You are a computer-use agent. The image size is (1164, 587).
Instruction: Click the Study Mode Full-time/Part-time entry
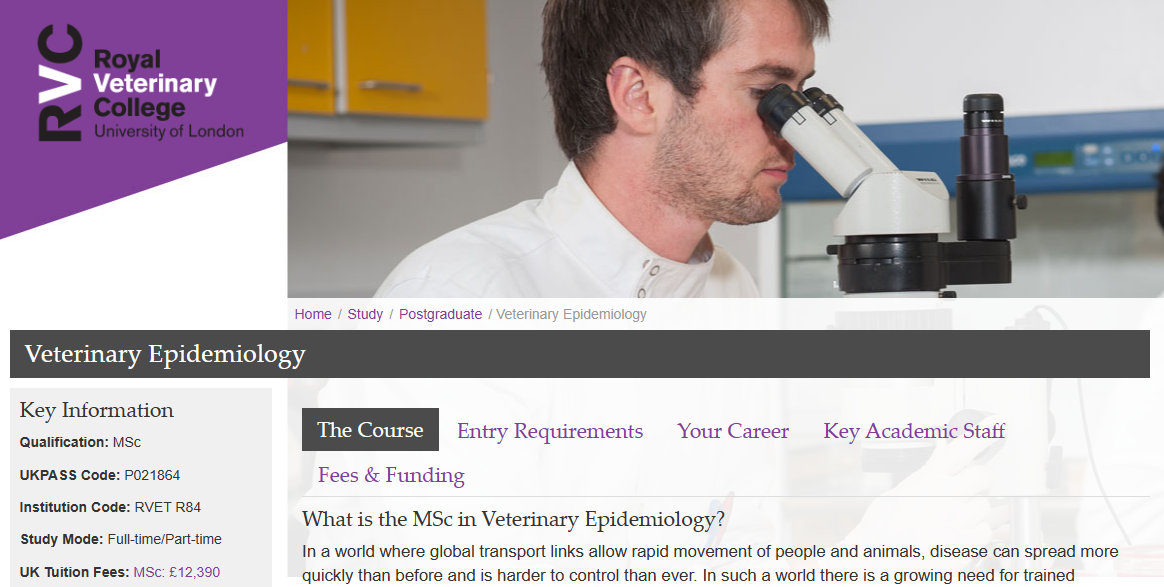coord(121,539)
